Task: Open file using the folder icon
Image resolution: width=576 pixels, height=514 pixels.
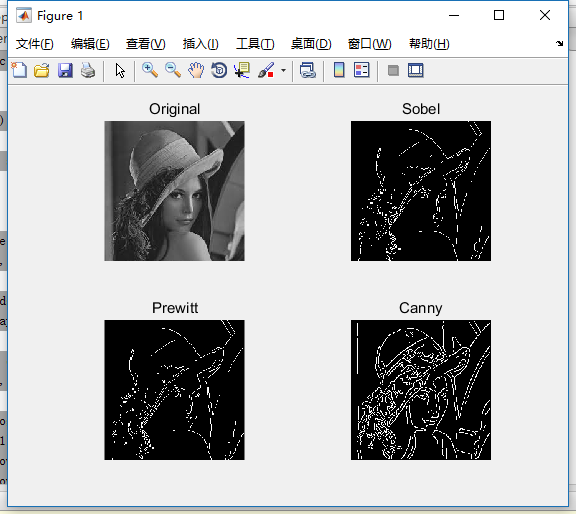Action: (42, 70)
